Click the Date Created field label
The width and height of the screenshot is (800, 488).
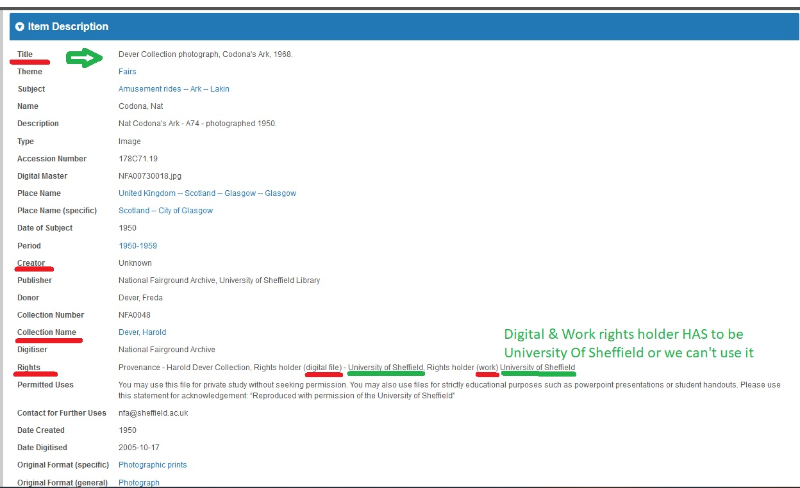(41, 430)
